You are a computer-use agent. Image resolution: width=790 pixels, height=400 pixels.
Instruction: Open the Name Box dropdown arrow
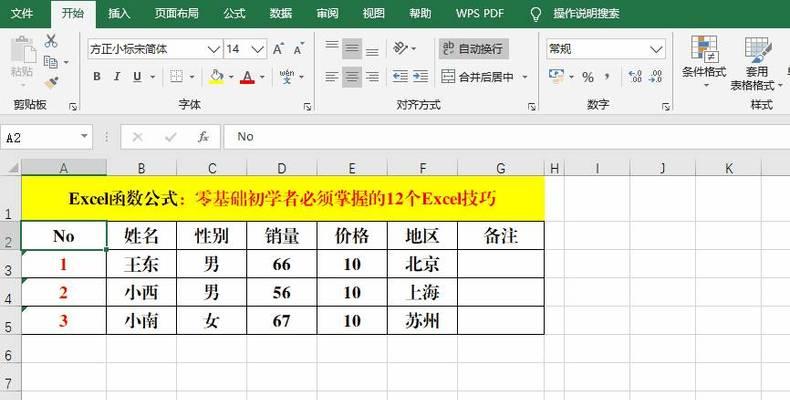[x=84, y=137]
